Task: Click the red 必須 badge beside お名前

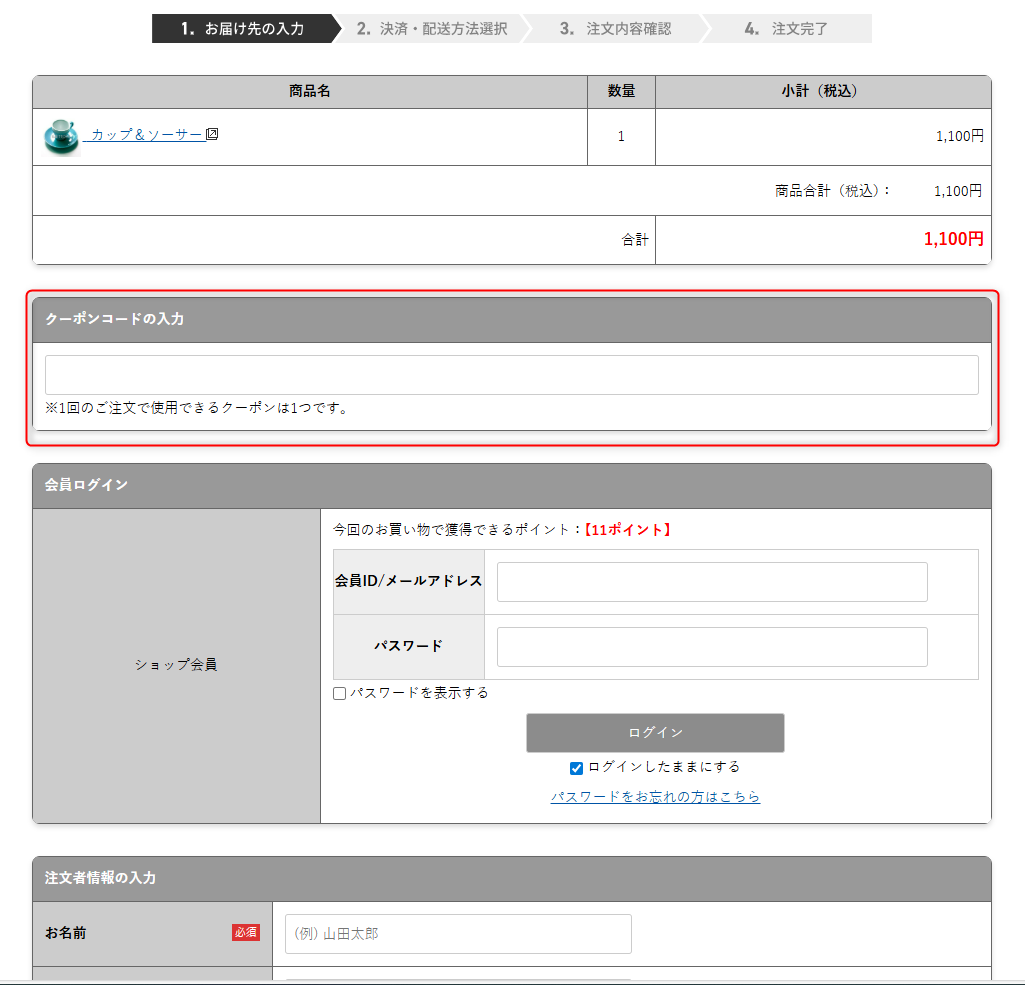Action: coord(246,933)
